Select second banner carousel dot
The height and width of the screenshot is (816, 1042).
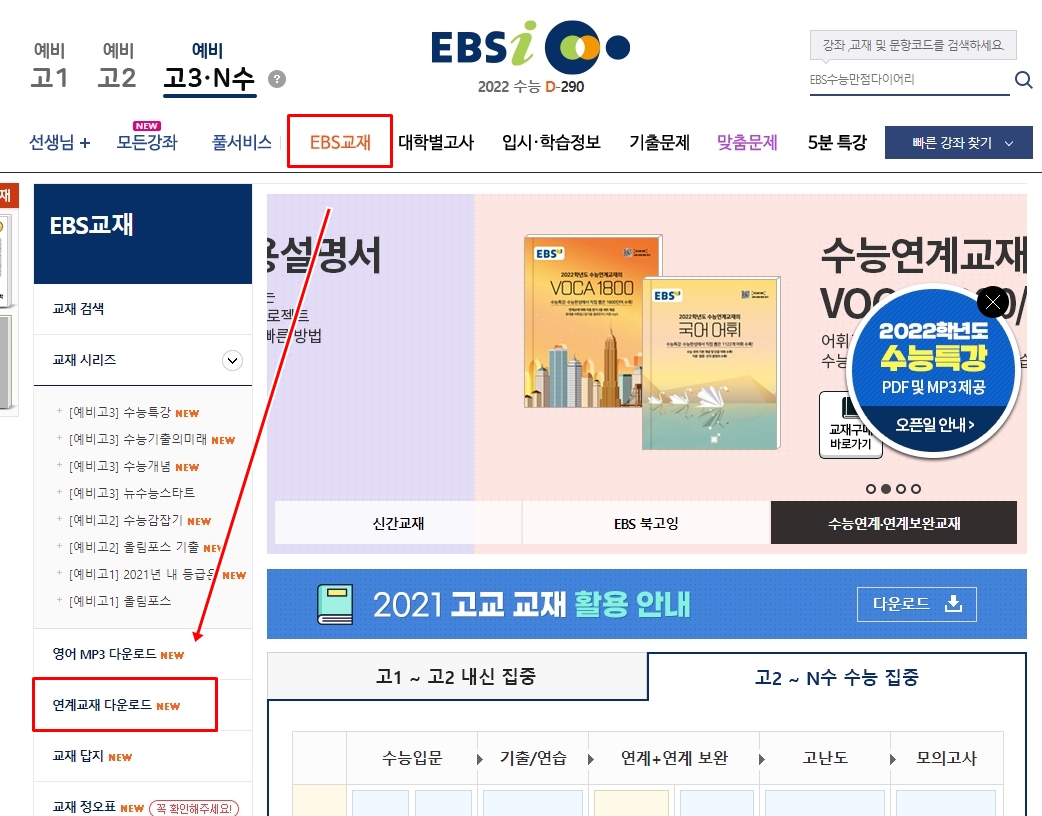[885, 489]
